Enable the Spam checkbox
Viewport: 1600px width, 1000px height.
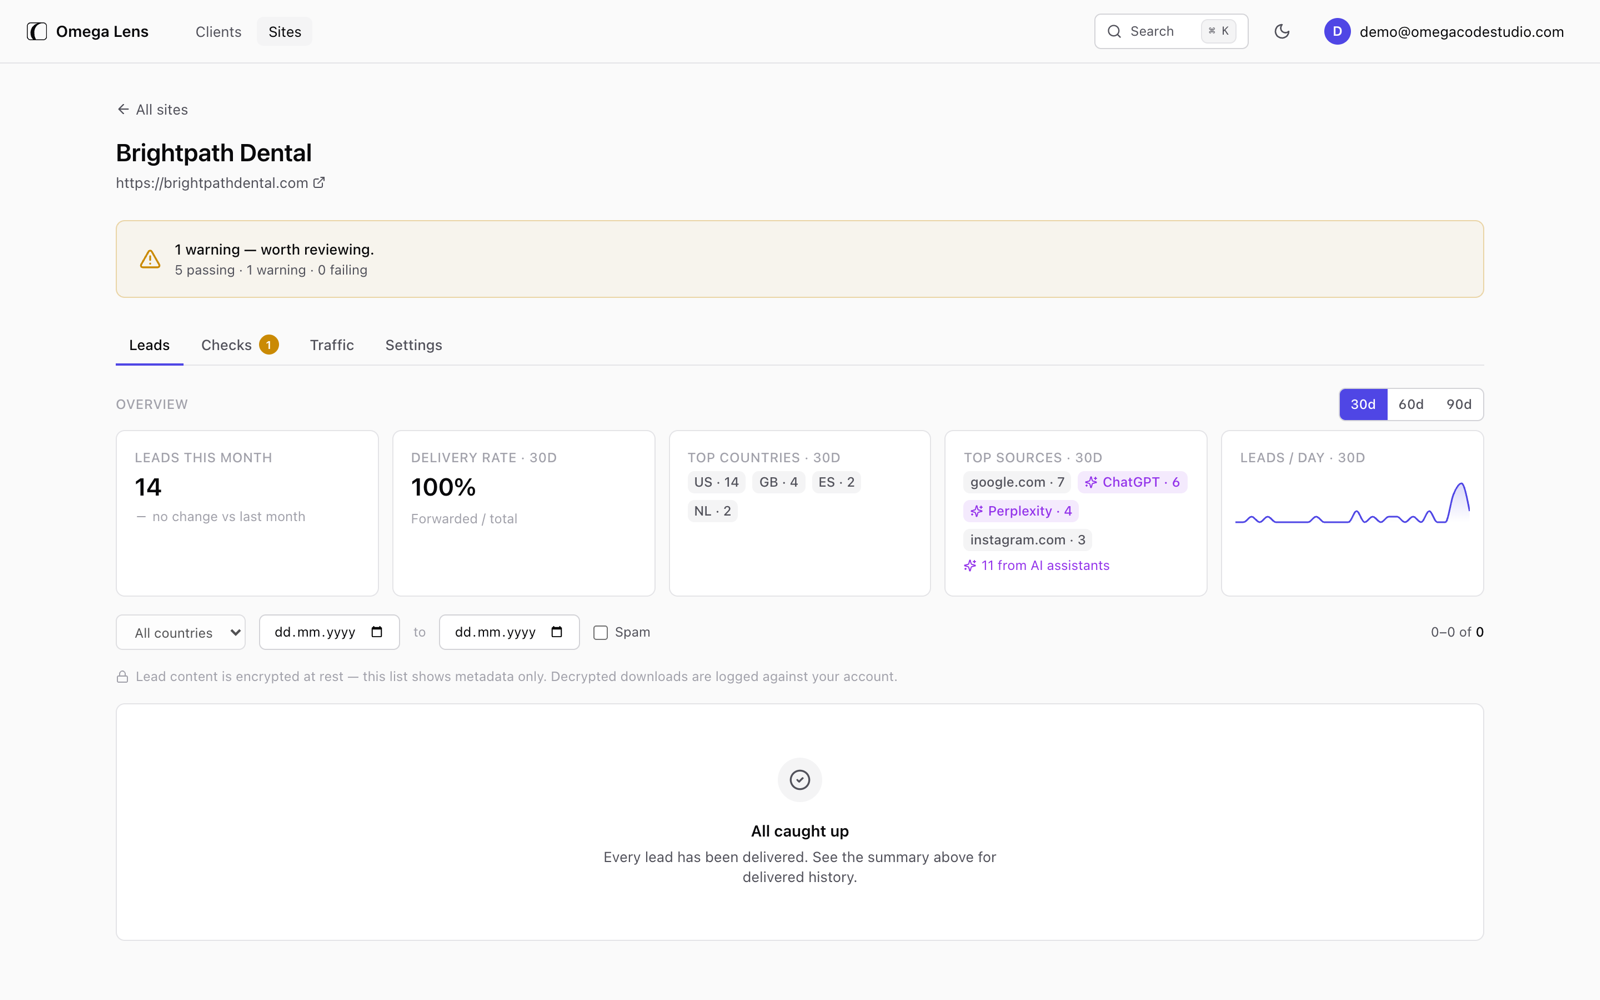coord(600,632)
